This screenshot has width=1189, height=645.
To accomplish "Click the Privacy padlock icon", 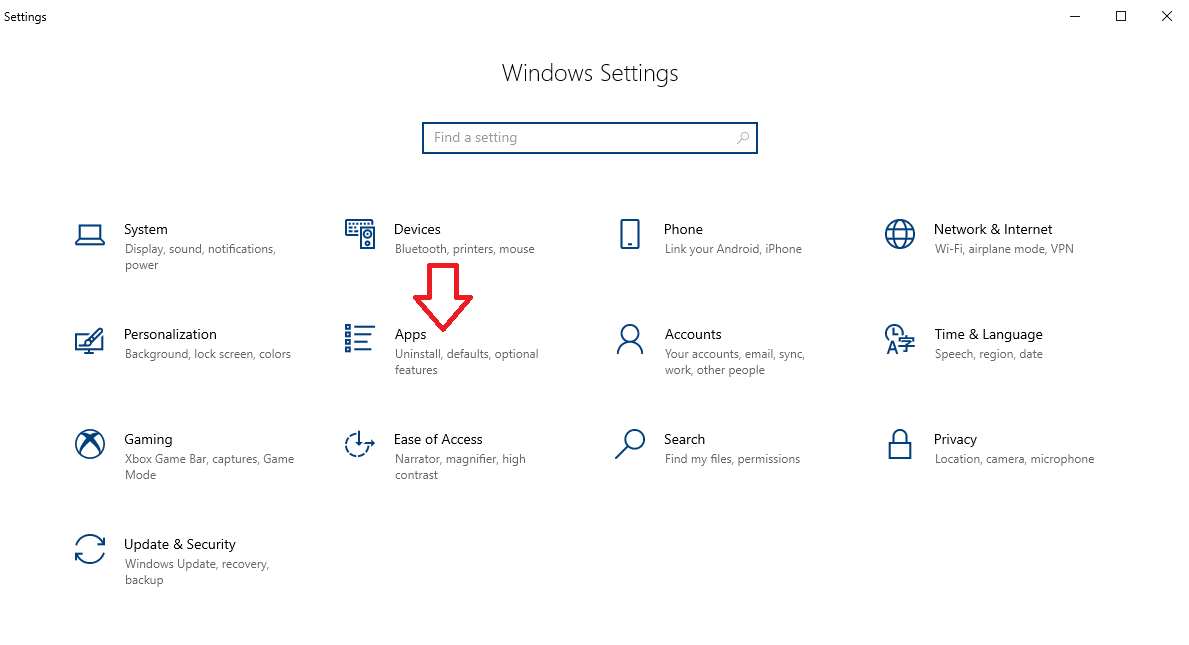I will 899,444.
